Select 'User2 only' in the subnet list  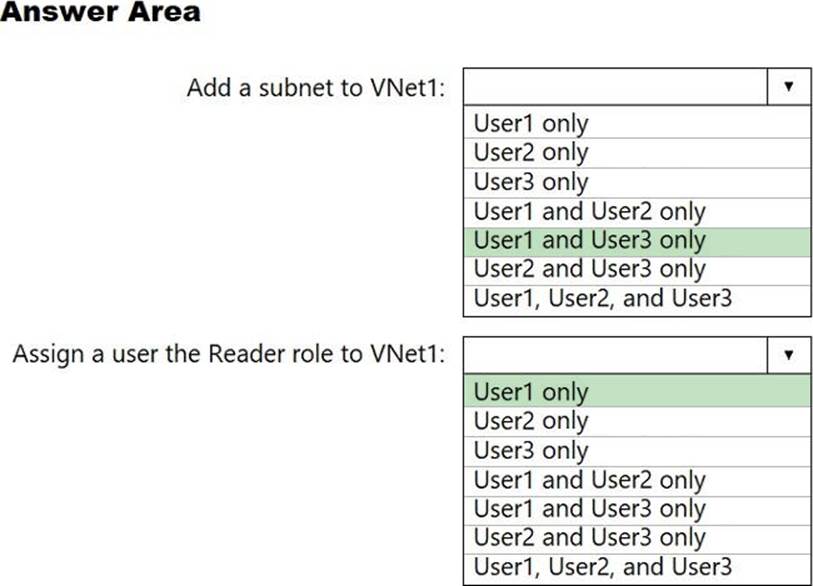tap(636, 153)
